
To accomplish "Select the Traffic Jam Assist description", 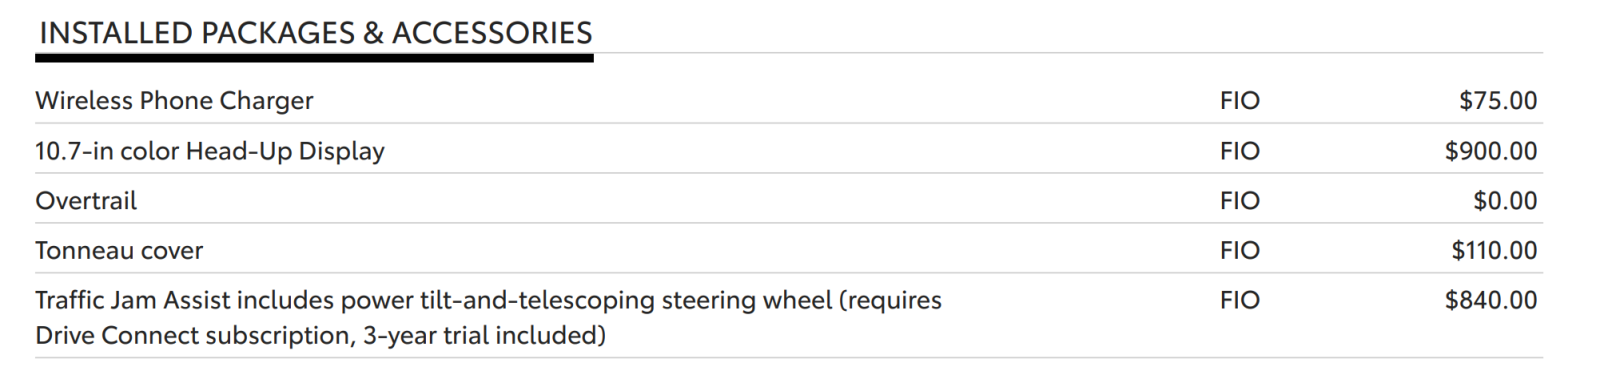I will (x=488, y=317).
